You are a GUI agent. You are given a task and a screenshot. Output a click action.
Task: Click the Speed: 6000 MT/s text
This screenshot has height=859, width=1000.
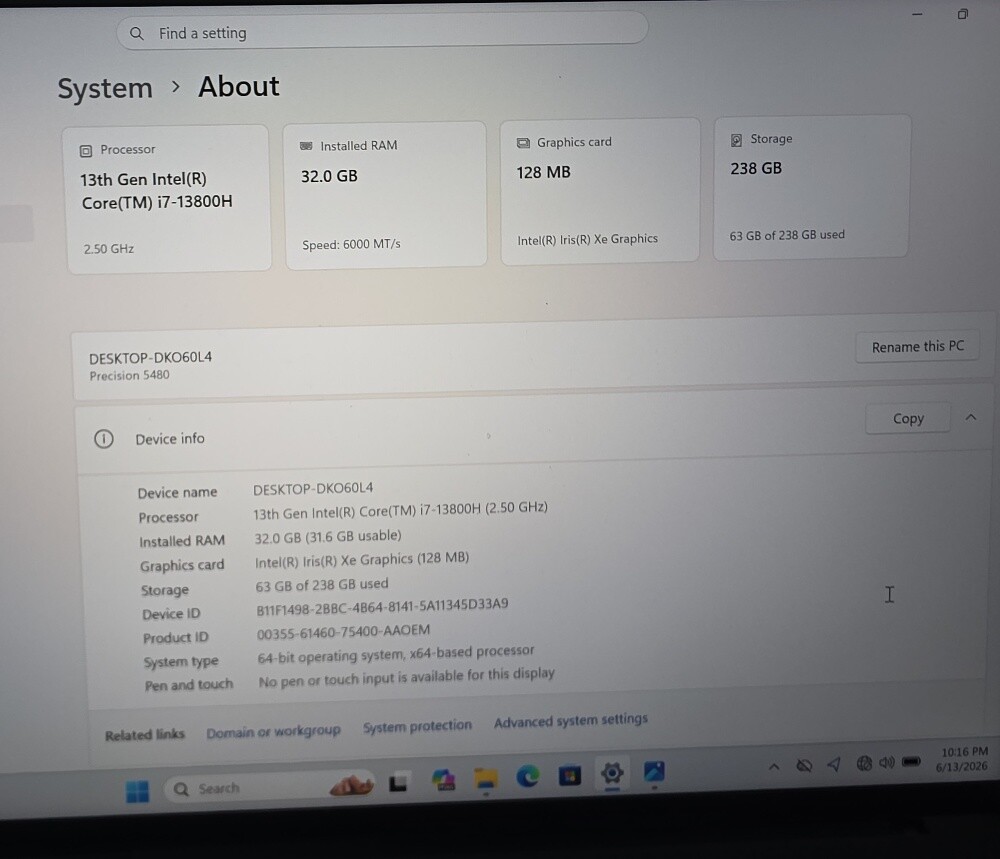(351, 244)
